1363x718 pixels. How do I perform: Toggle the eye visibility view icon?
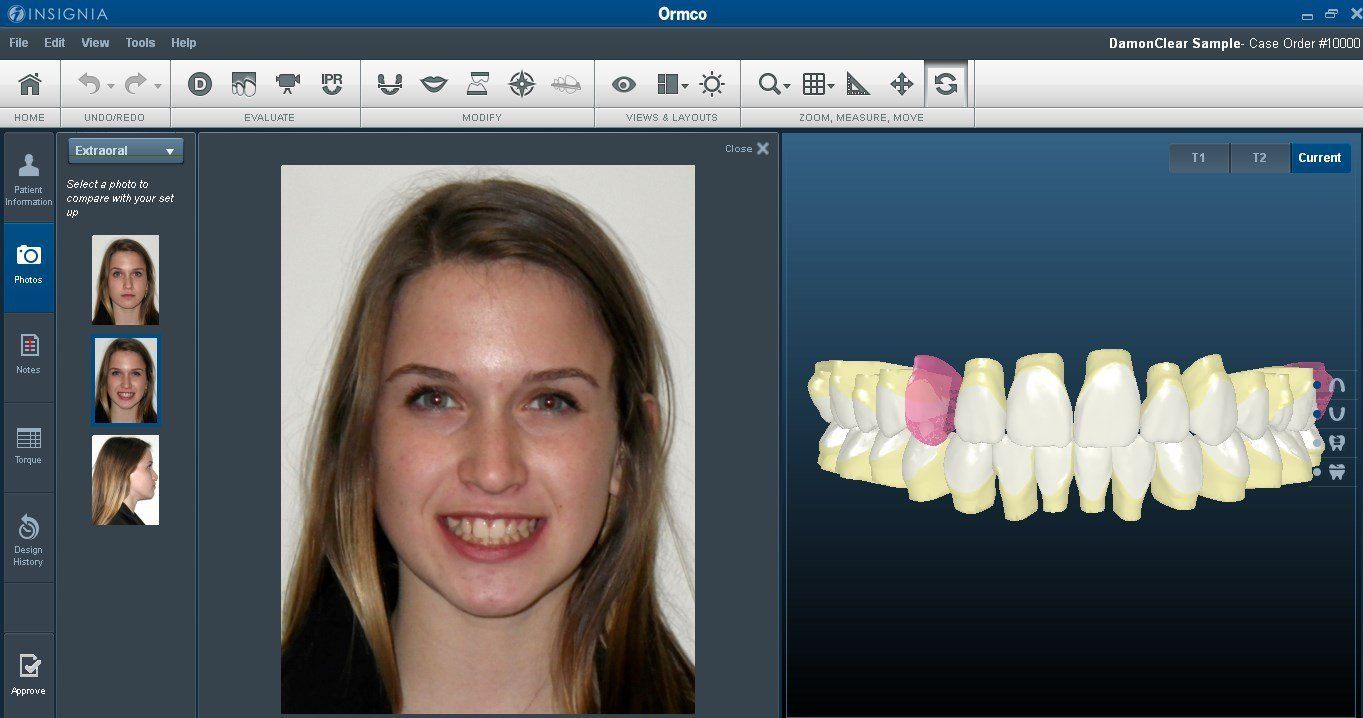click(624, 85)
